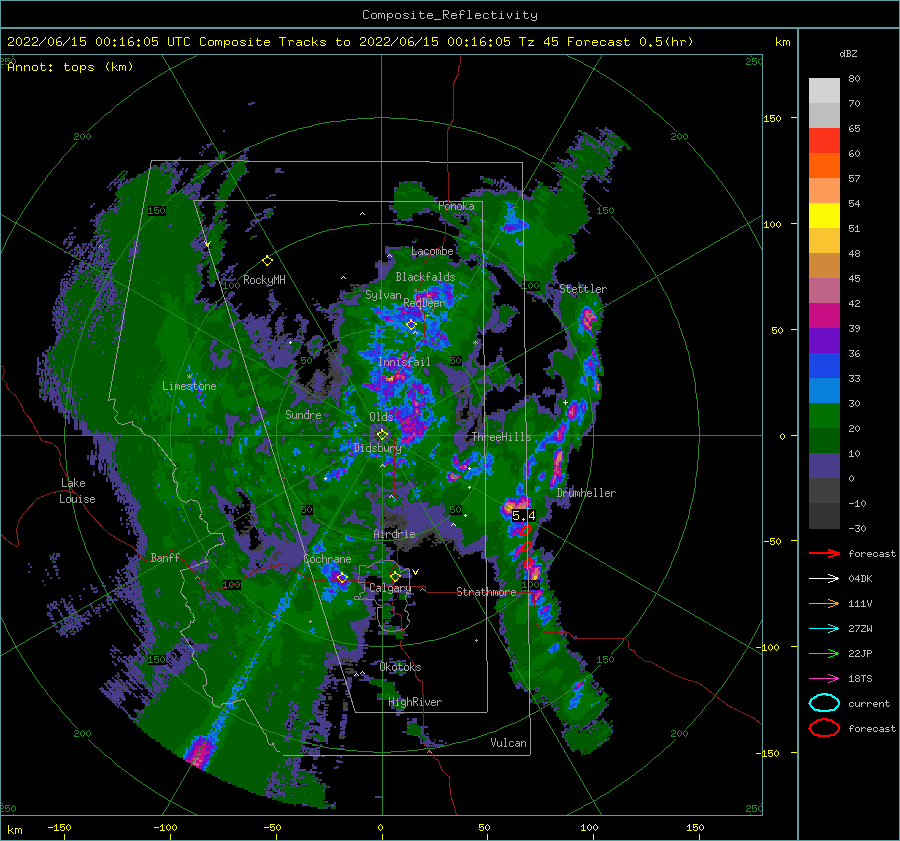Screen dimensions: 900x841
Task: Pick the slate purple swatch above 0
Action: [824, 466]
